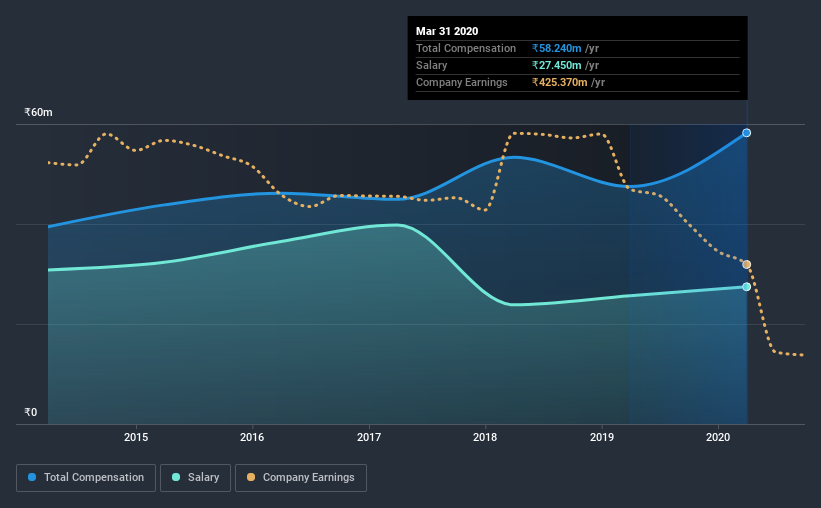
Task: Toggle the Company Earnings legend button
Action: point(301,478)
